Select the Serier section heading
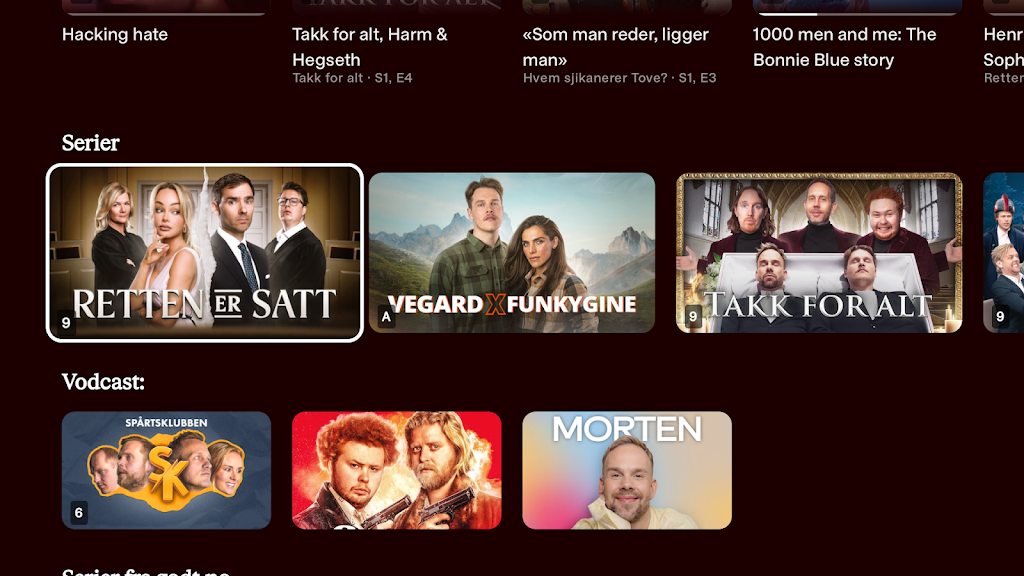Viewport: 1024px width, 576px height. tap(91, 143)
